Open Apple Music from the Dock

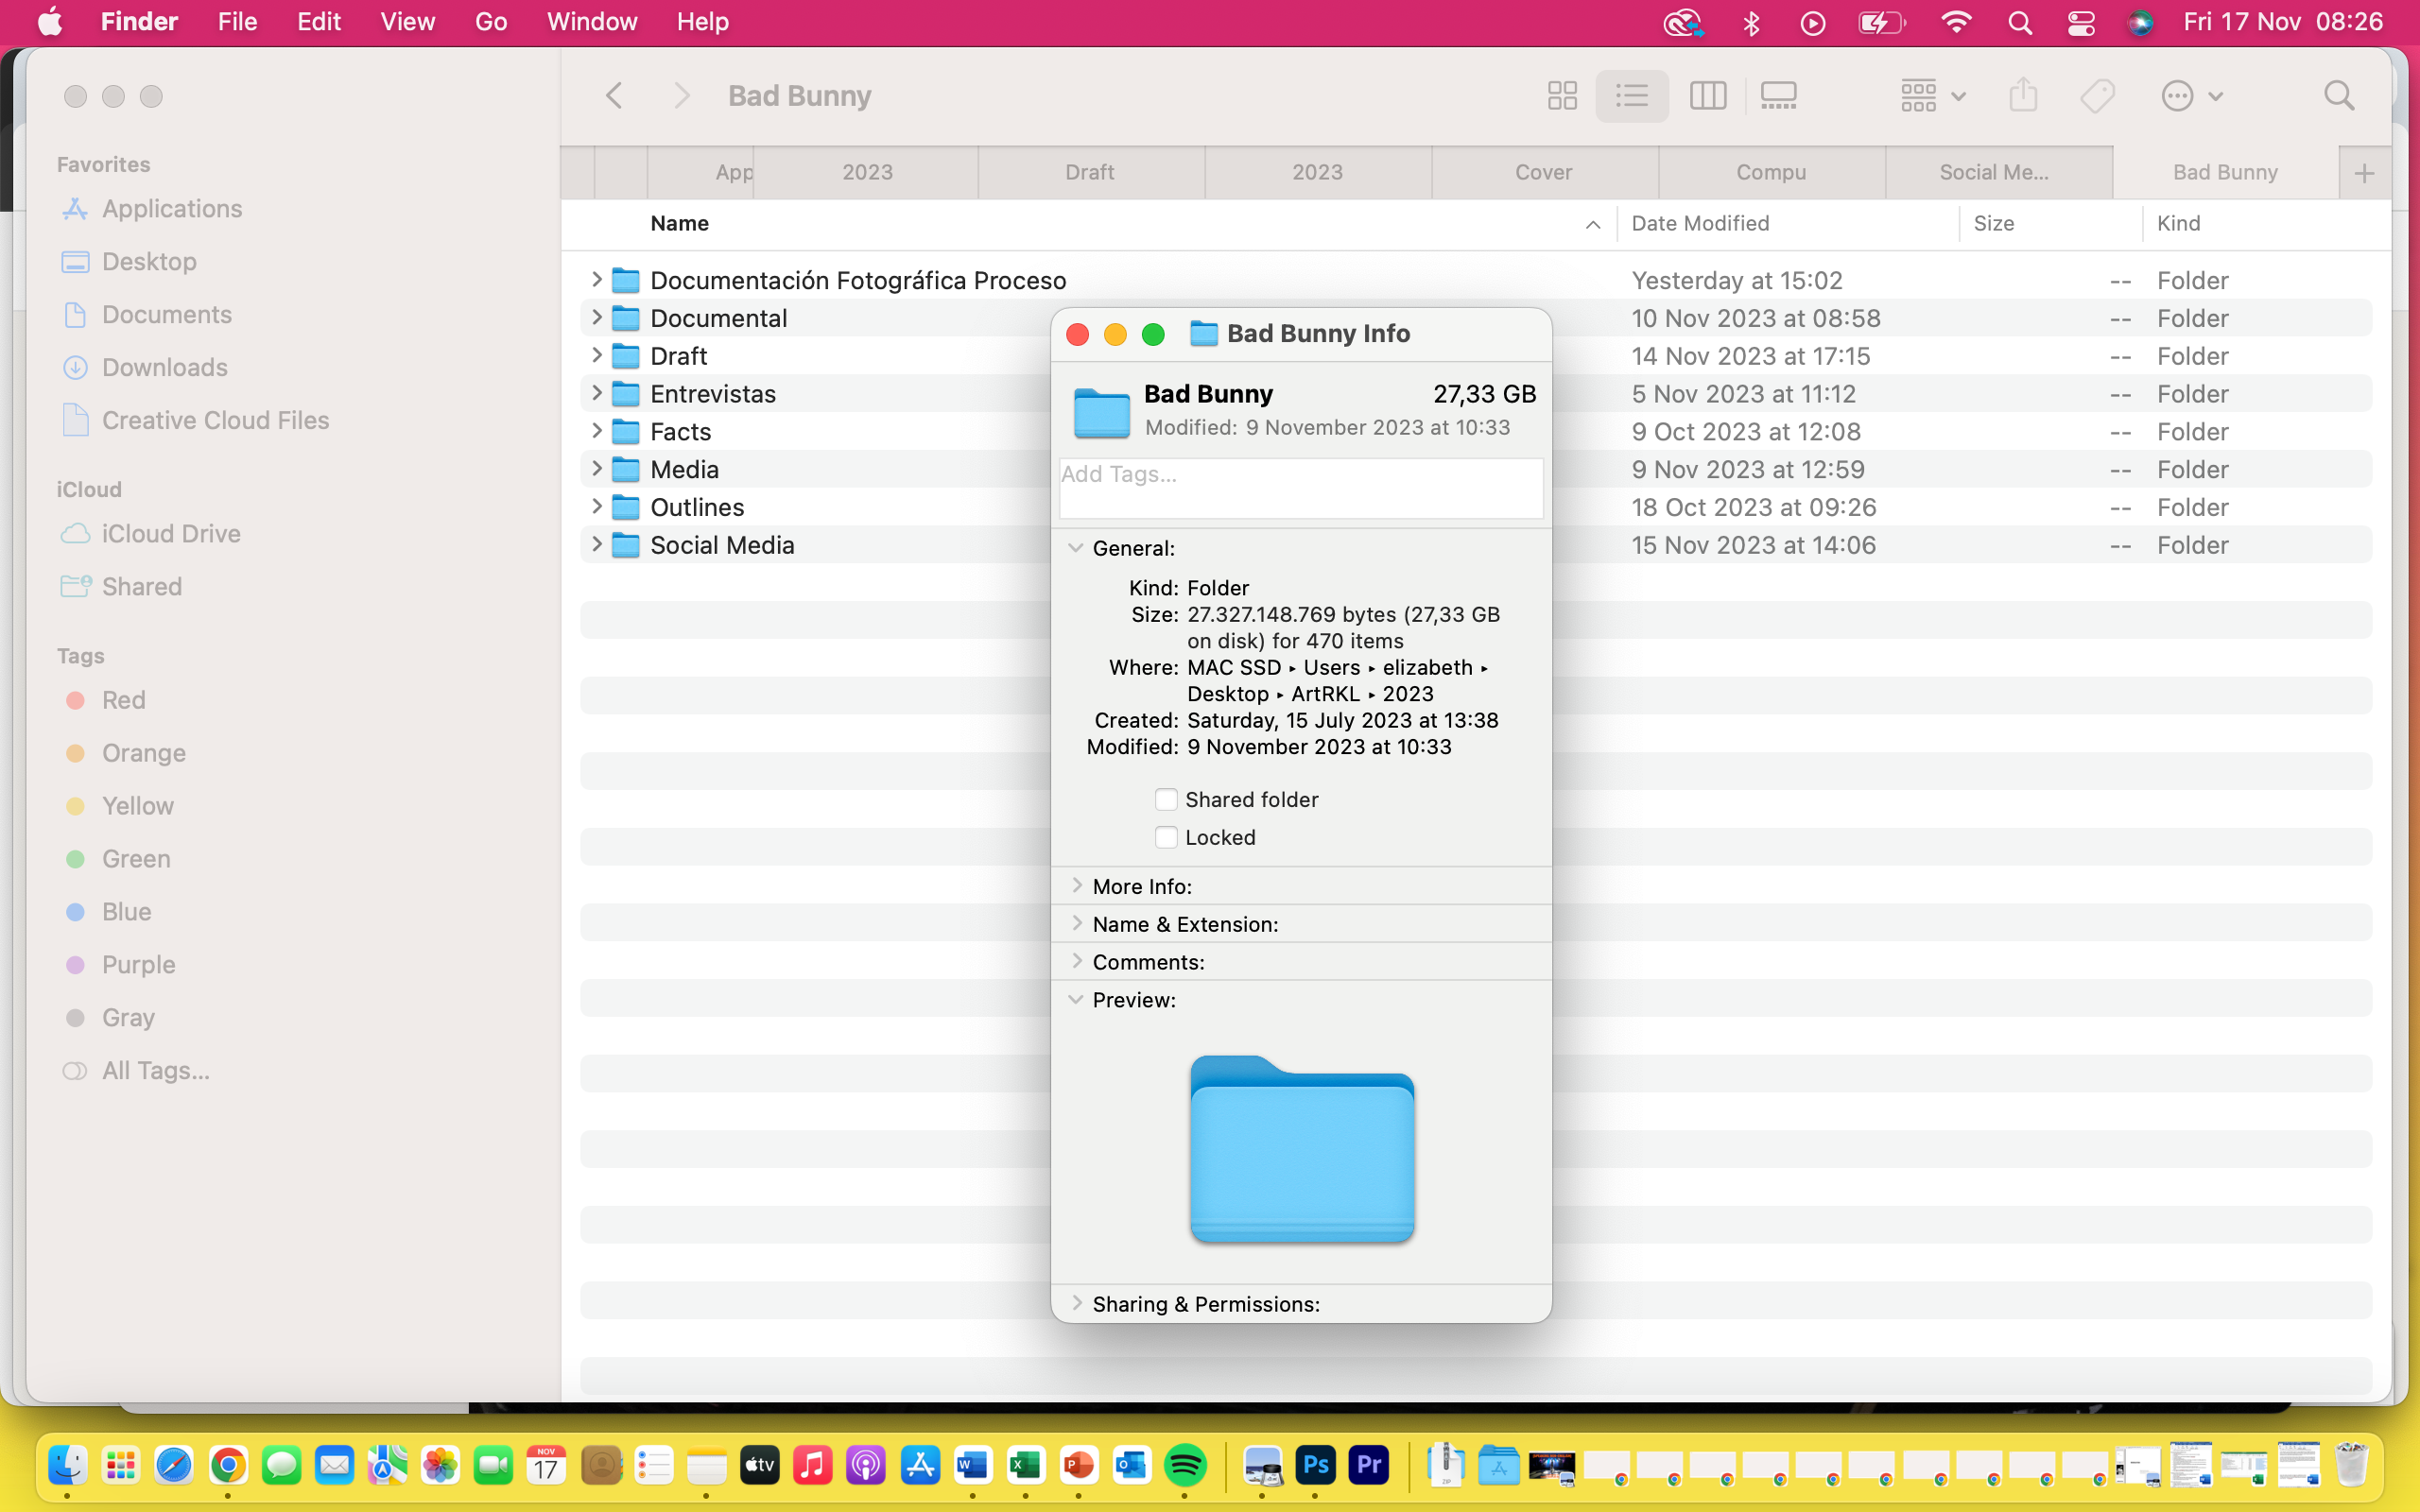pyautogui.click(x=812, y=1465)
